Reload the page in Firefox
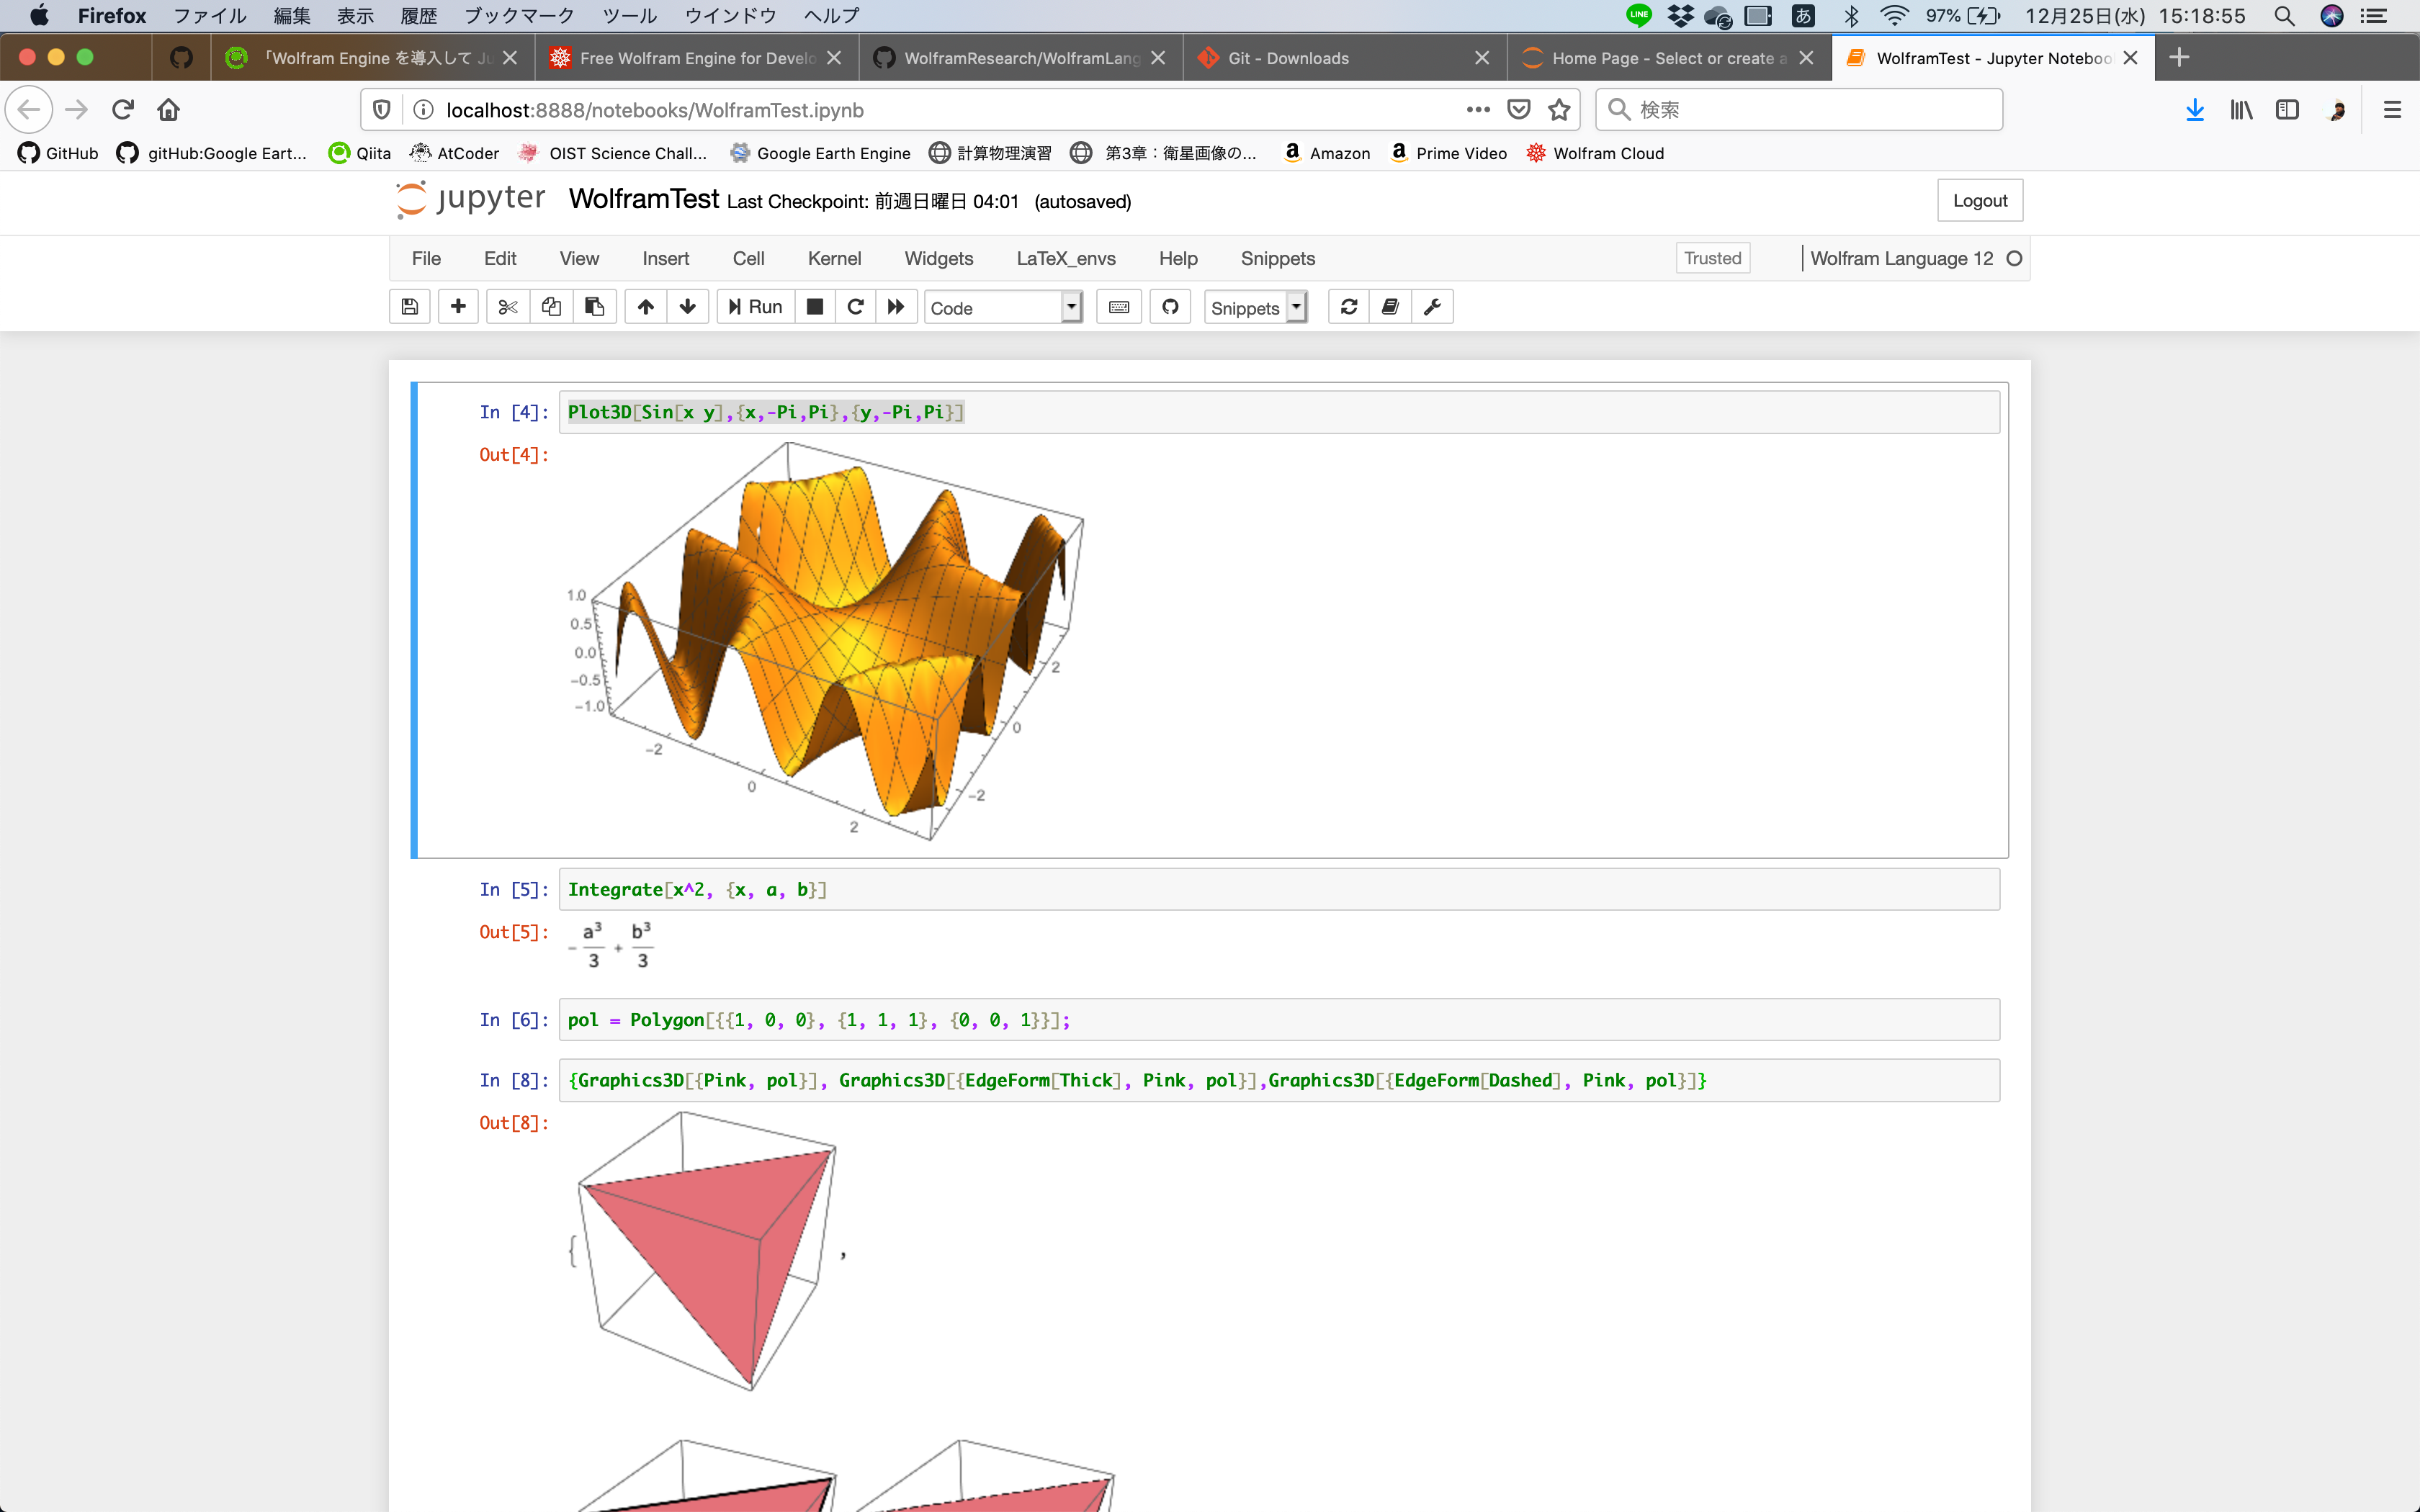The width and height of the screenshot is (2420, 1512). (123, 110)
